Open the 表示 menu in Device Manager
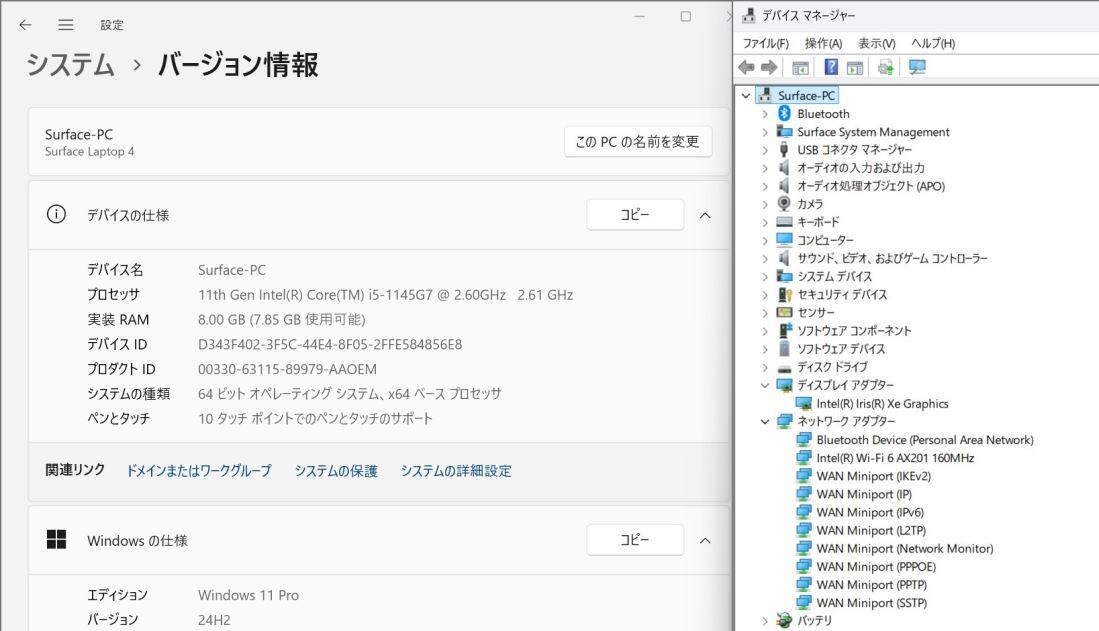This screenshot has height=631, width=1099. pyautogui.click(x=874, y=42)
